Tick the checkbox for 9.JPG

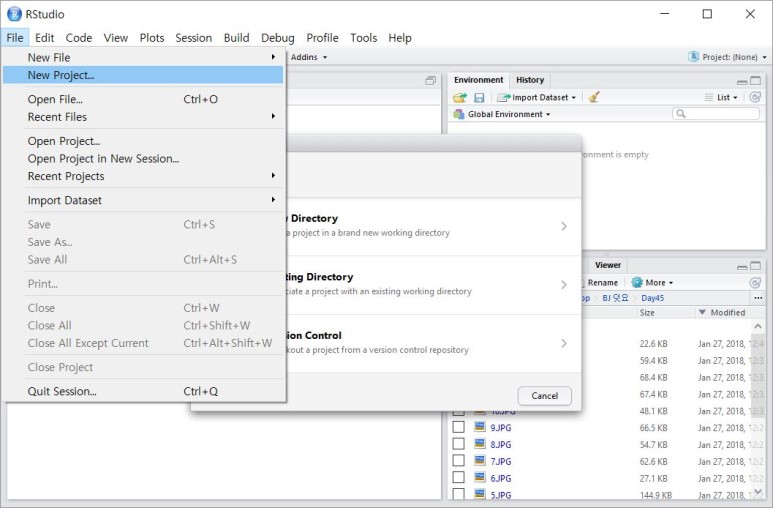pos(458,427)
